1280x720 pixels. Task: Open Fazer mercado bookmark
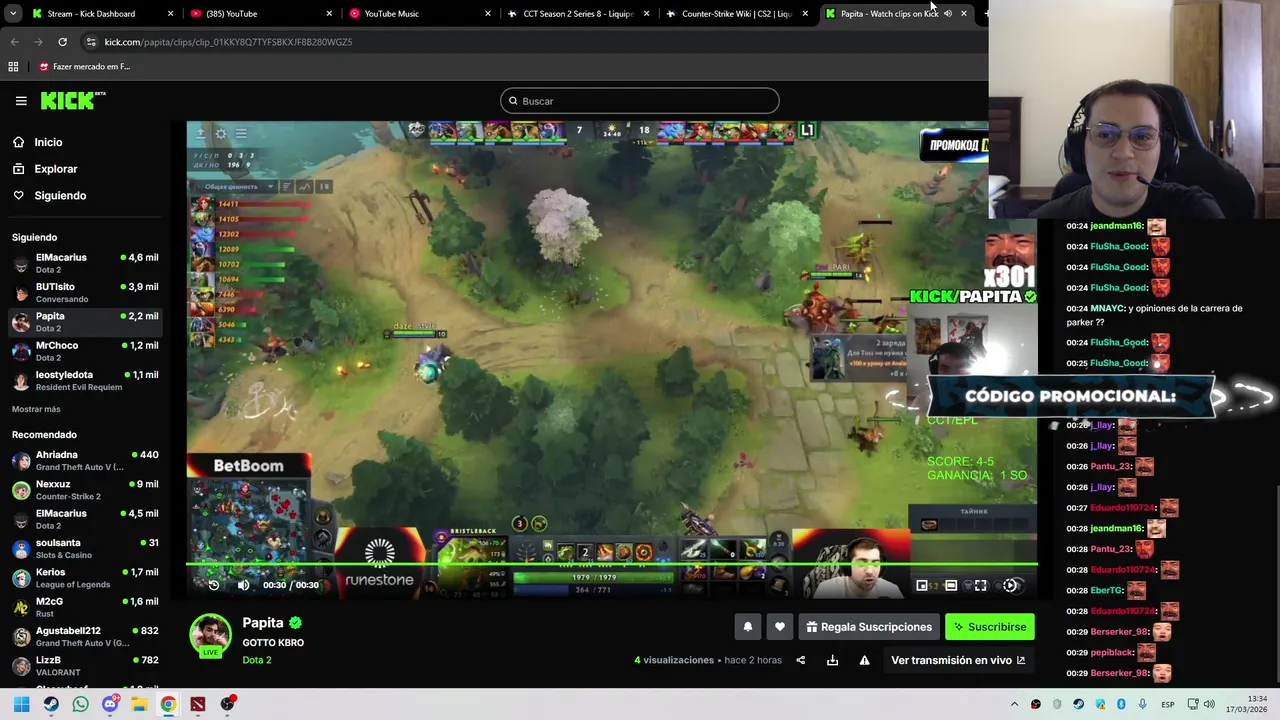pos(84,67)
